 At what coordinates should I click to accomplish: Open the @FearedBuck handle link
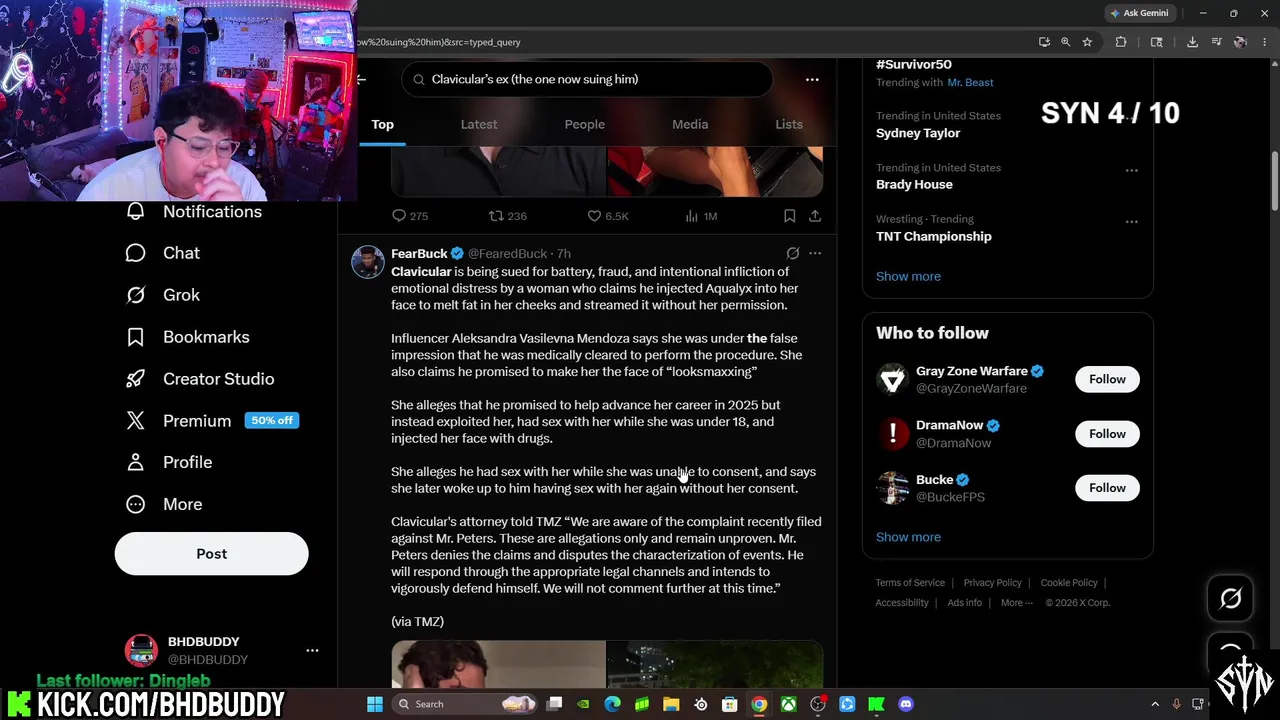point(507,254)
